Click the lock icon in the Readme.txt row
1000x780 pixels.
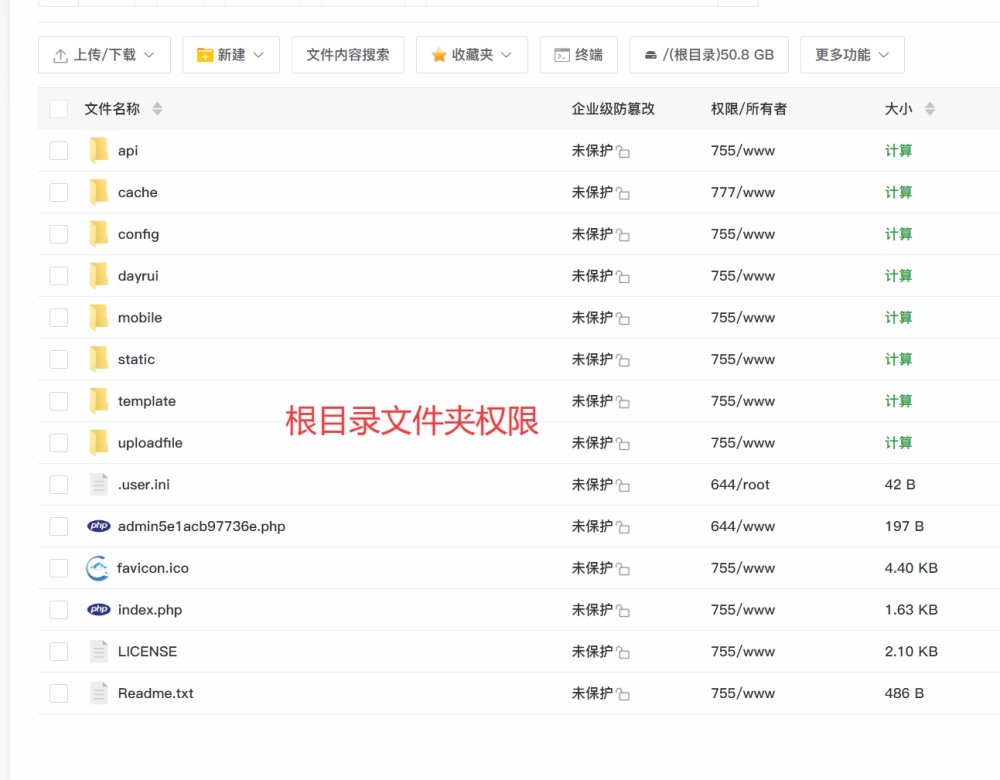click(623, 694)
